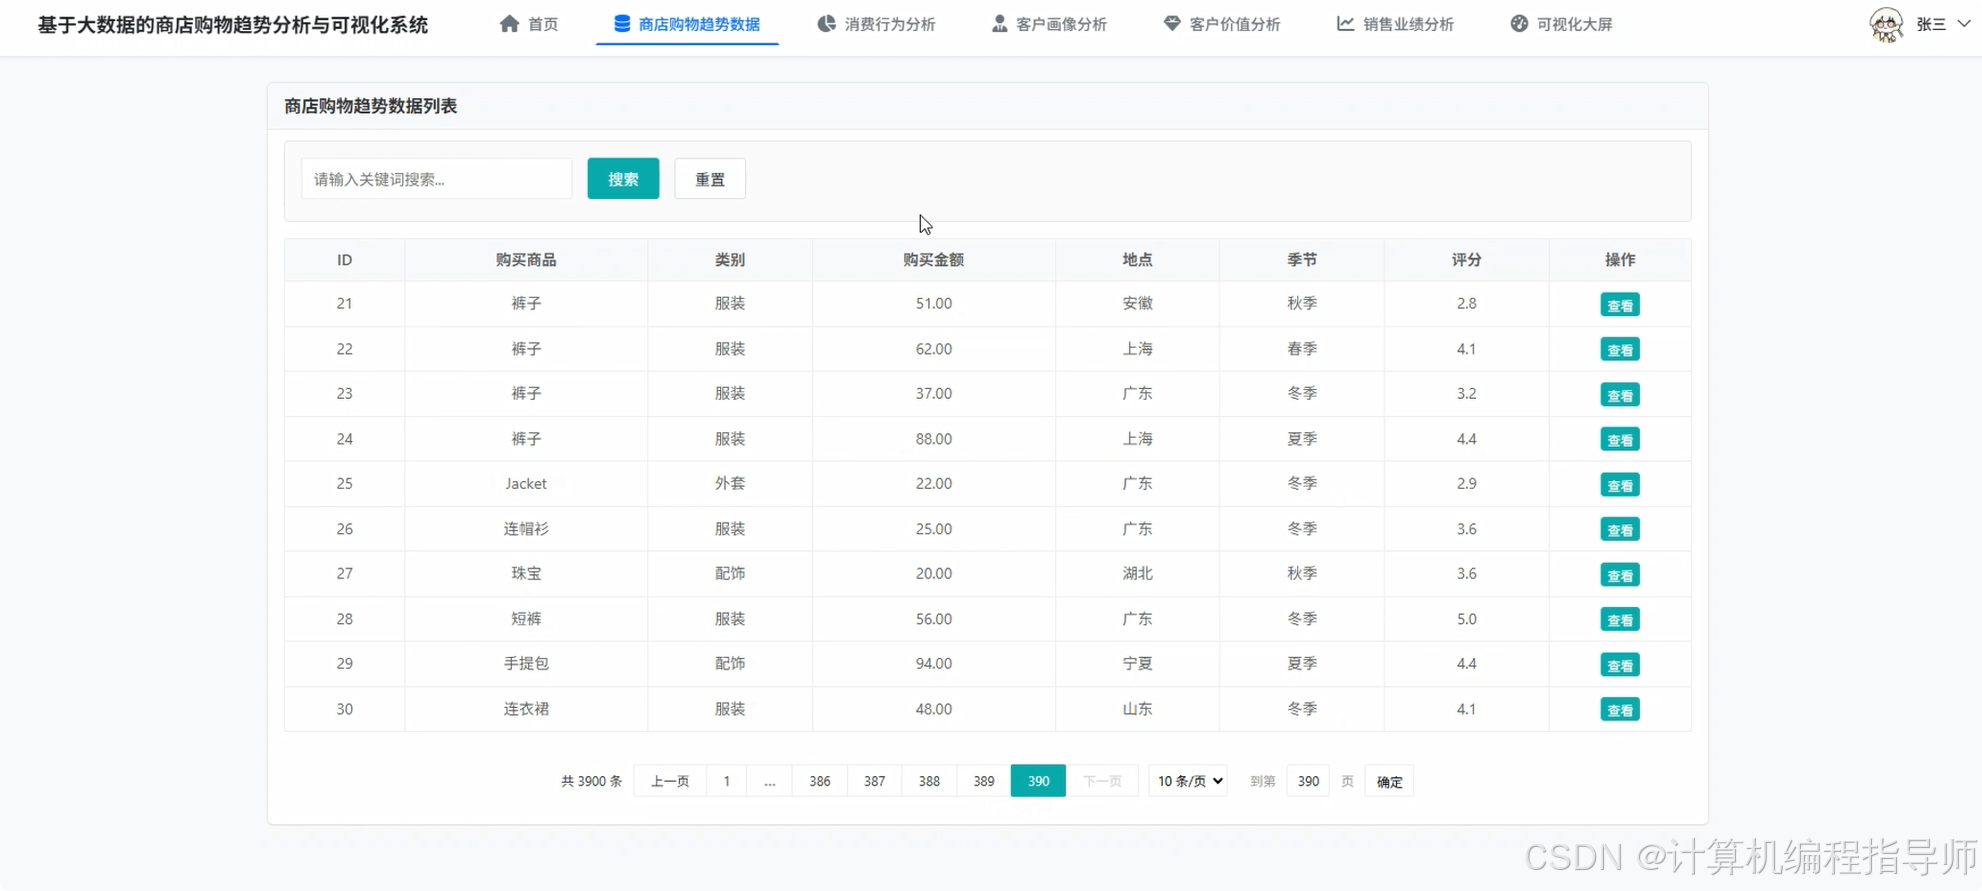Image resolution: width=1982 pixels, height=891 pixels.
Task: View details for row ID 26 连帽衫
Action: point(1620,530)
